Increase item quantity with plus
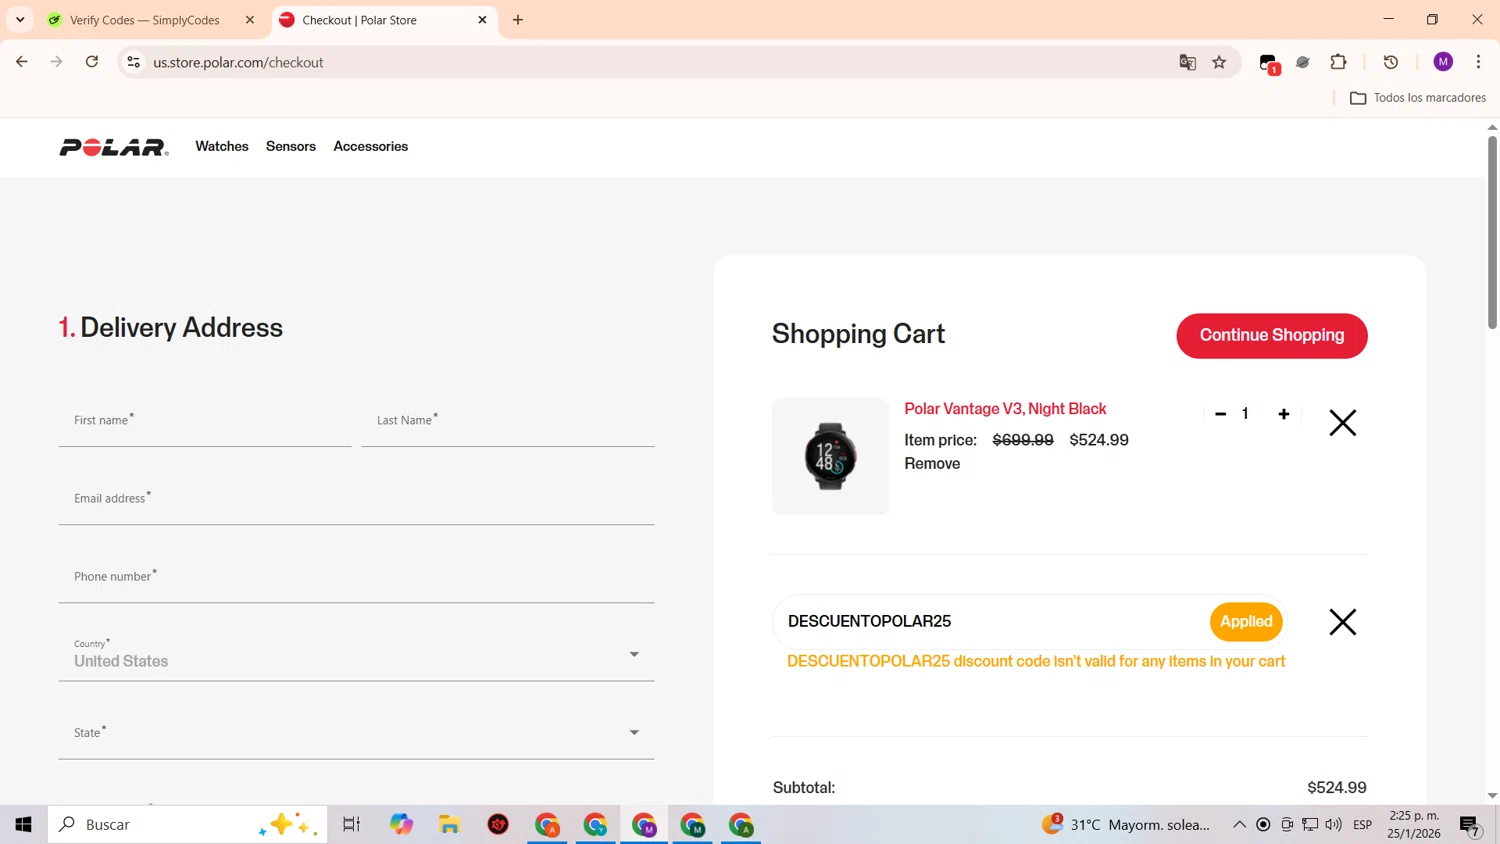Viewport: 1500px width, 844px height. point(1284,414)
